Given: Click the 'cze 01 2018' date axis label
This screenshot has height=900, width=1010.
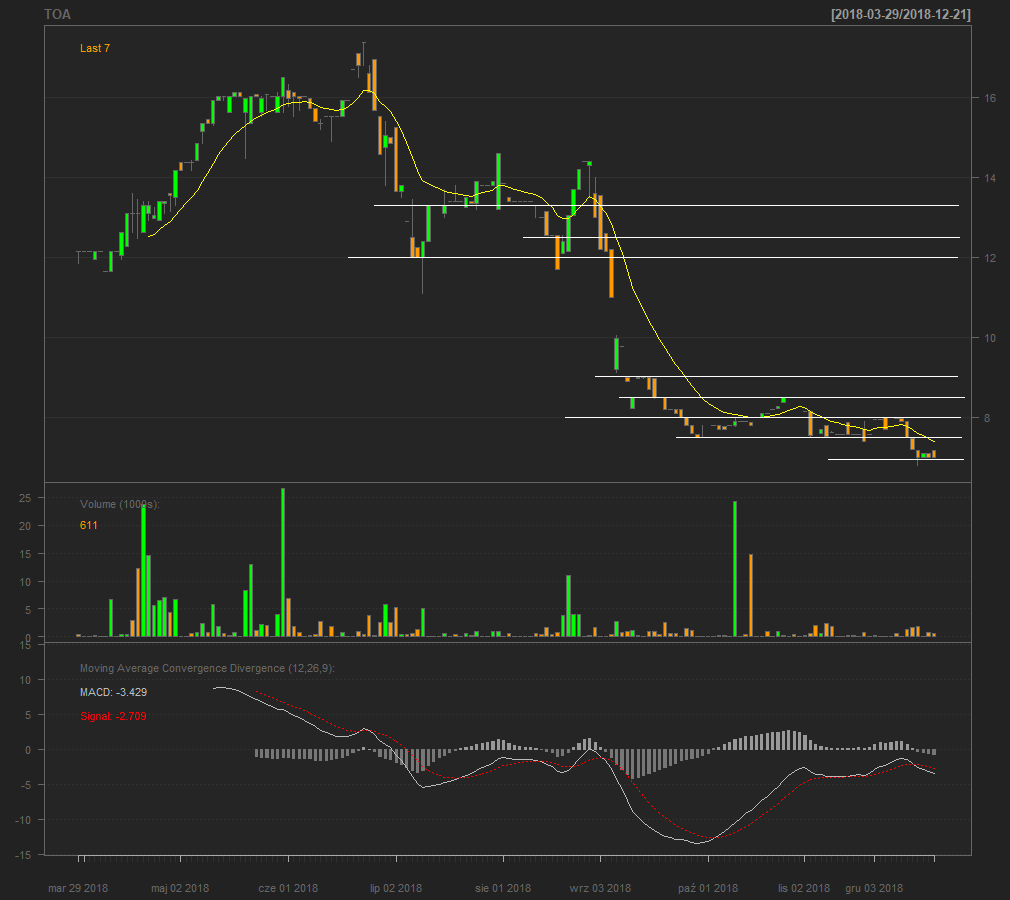Looking at the screenshot, I should click(288, 888).
